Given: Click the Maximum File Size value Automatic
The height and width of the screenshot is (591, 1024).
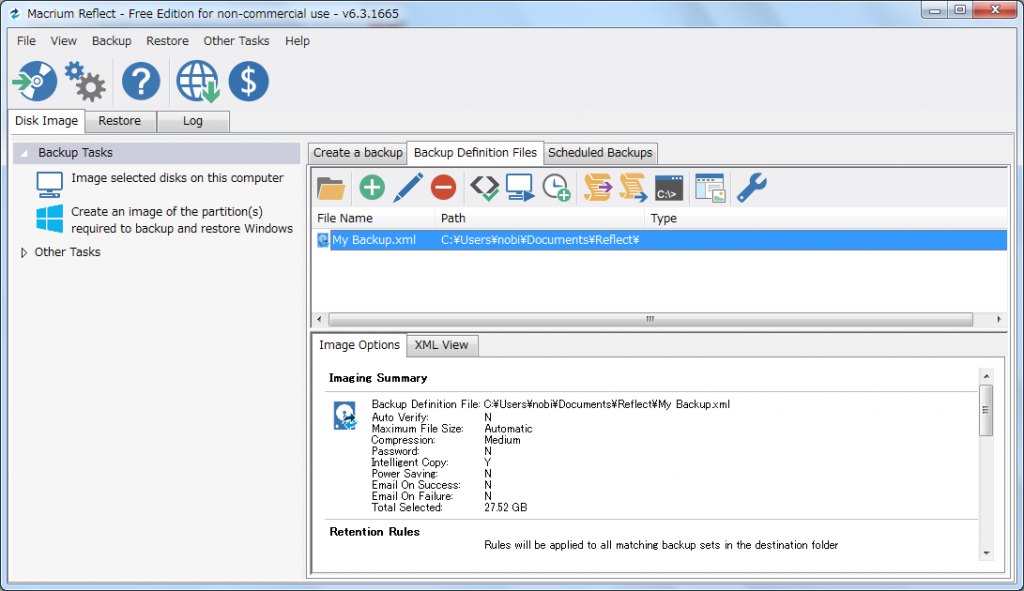Looking at the screenshot, I should coord(508,429).
